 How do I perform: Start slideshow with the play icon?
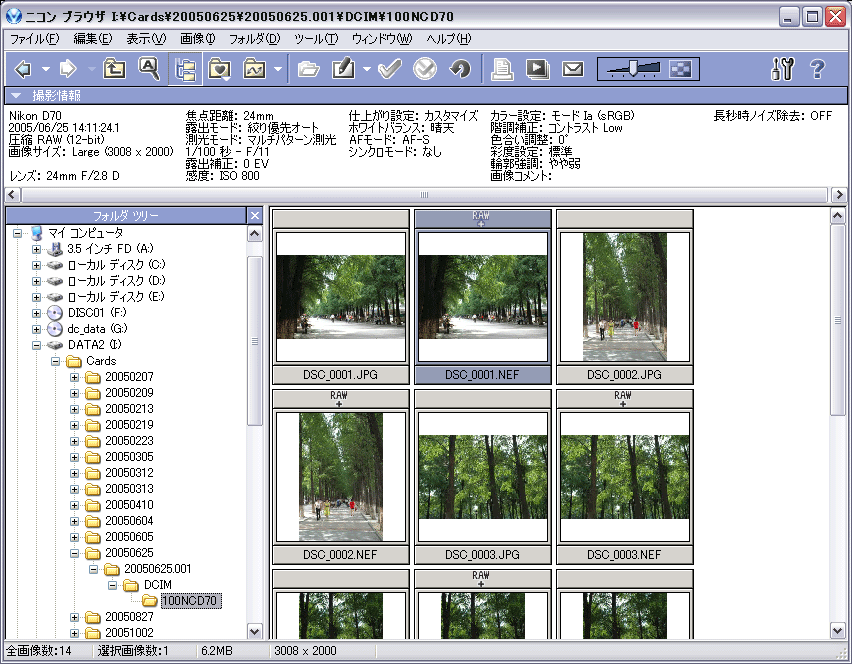[x=537, y=69]
